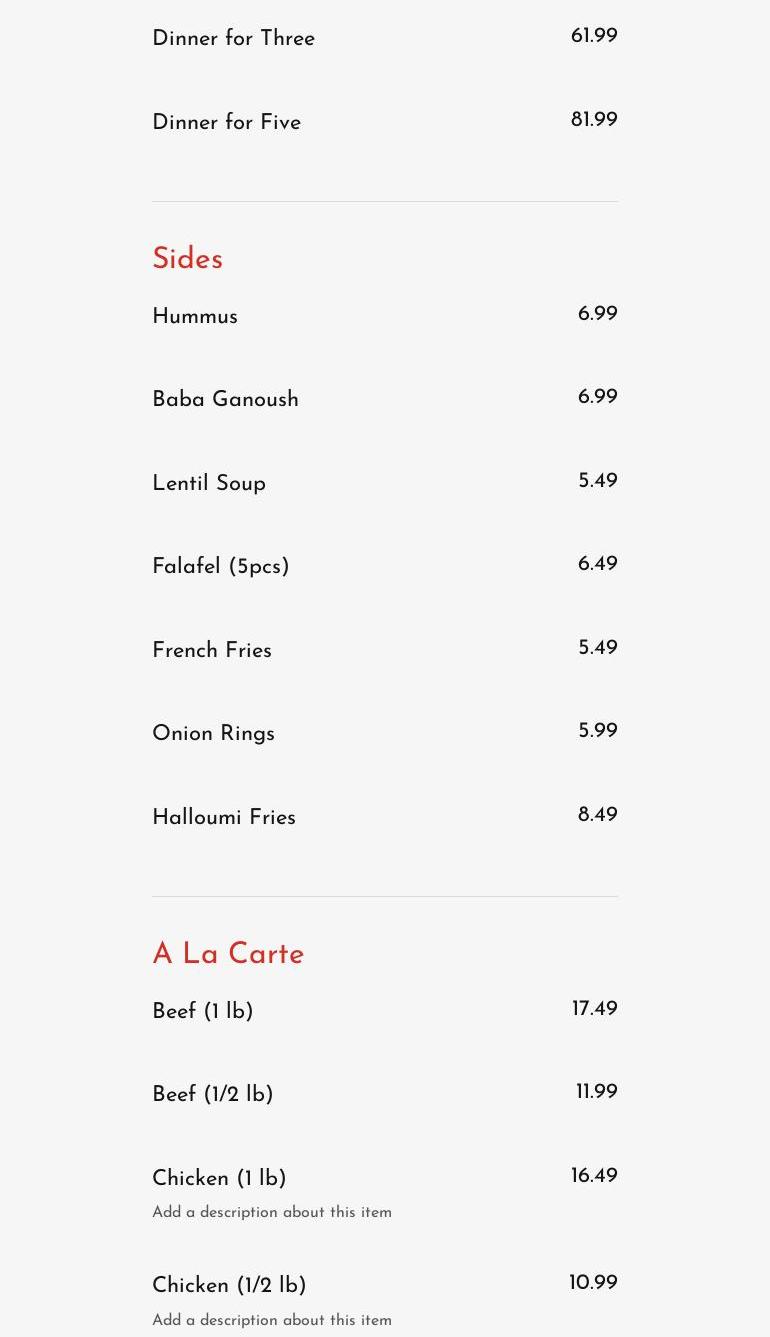
Task: Click the description under Chicken (1 lb)
Action: 272,1213
